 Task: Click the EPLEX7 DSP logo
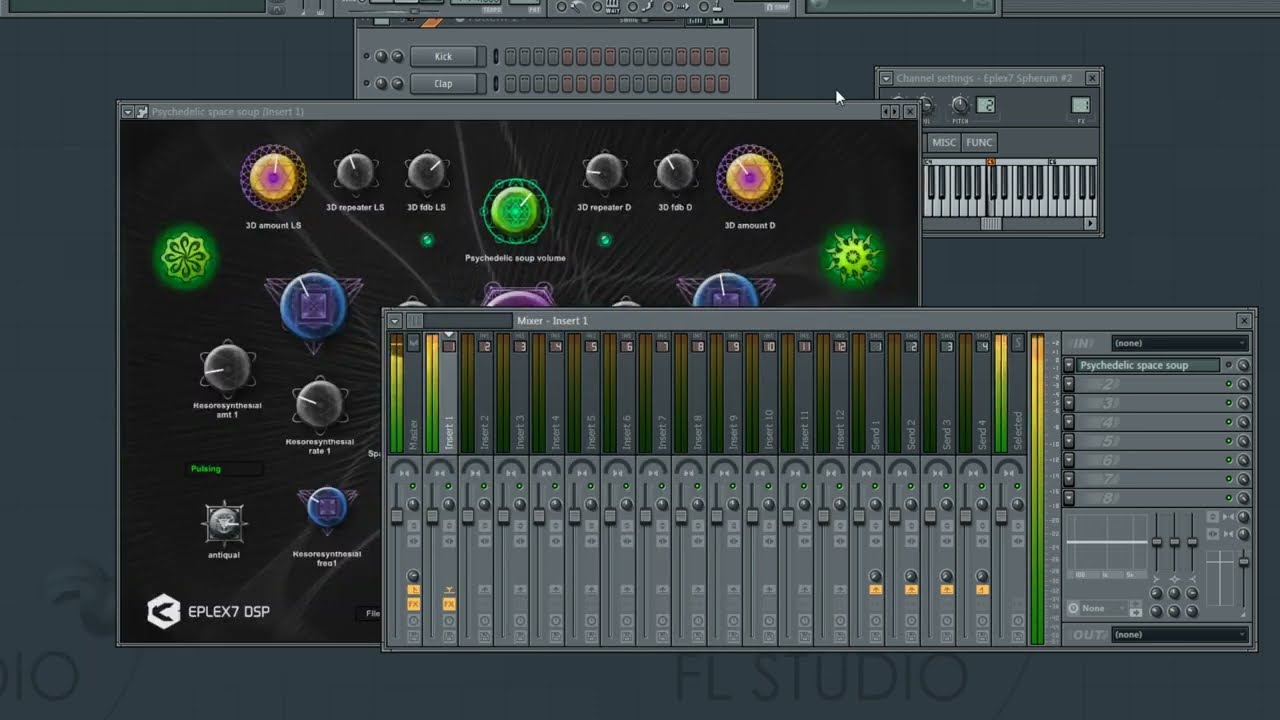209,611
